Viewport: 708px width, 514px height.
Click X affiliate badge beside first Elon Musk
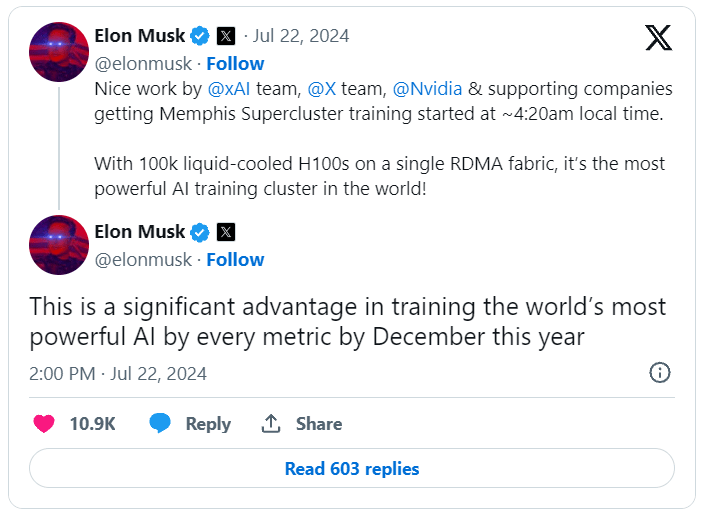click(x=226, y=36)
